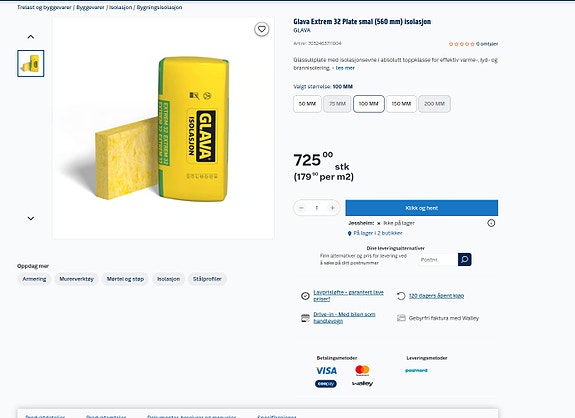This screenshot has height=418, width=575.
Task: Select the Glava insulation thumbnail
Action: [30, 63]
